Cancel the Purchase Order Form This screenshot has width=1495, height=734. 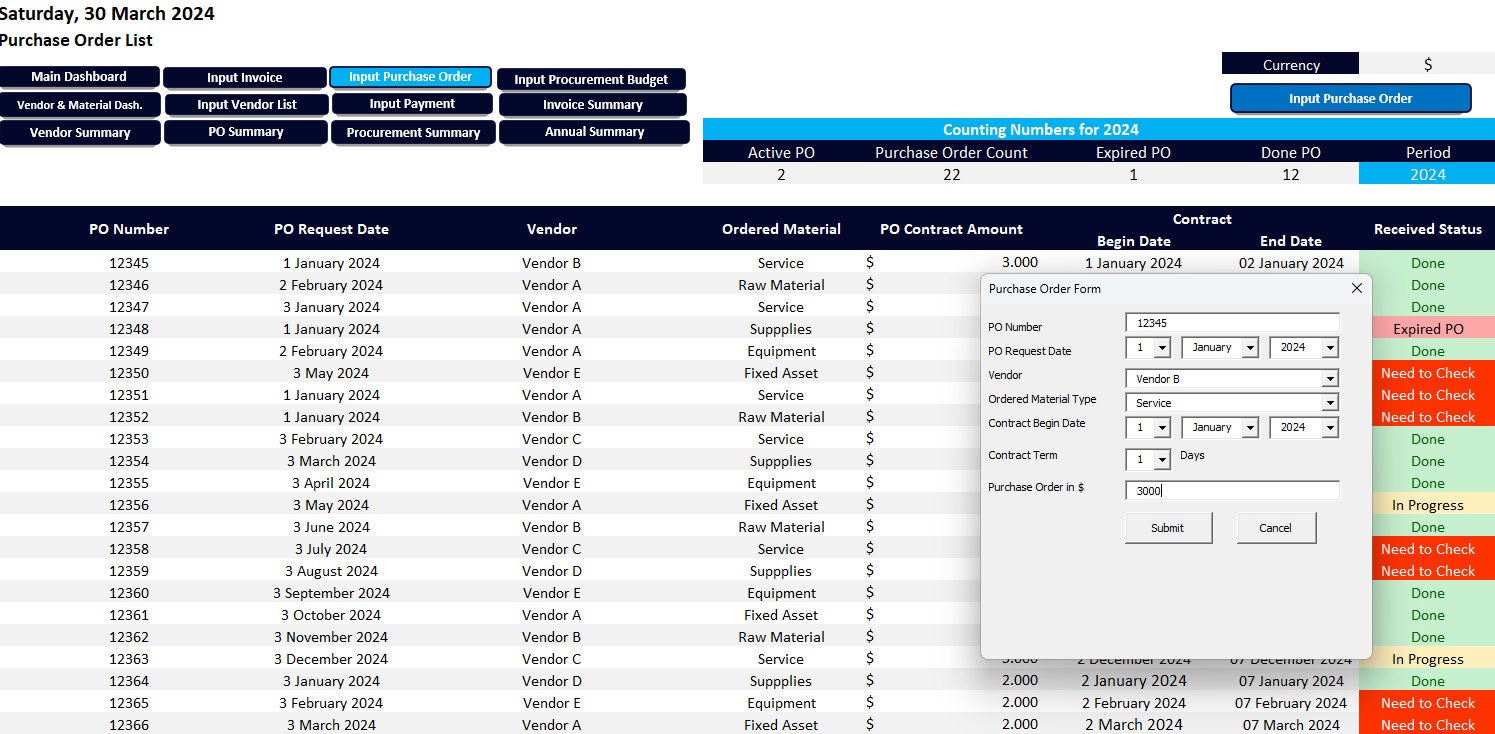pos(1276,527)
